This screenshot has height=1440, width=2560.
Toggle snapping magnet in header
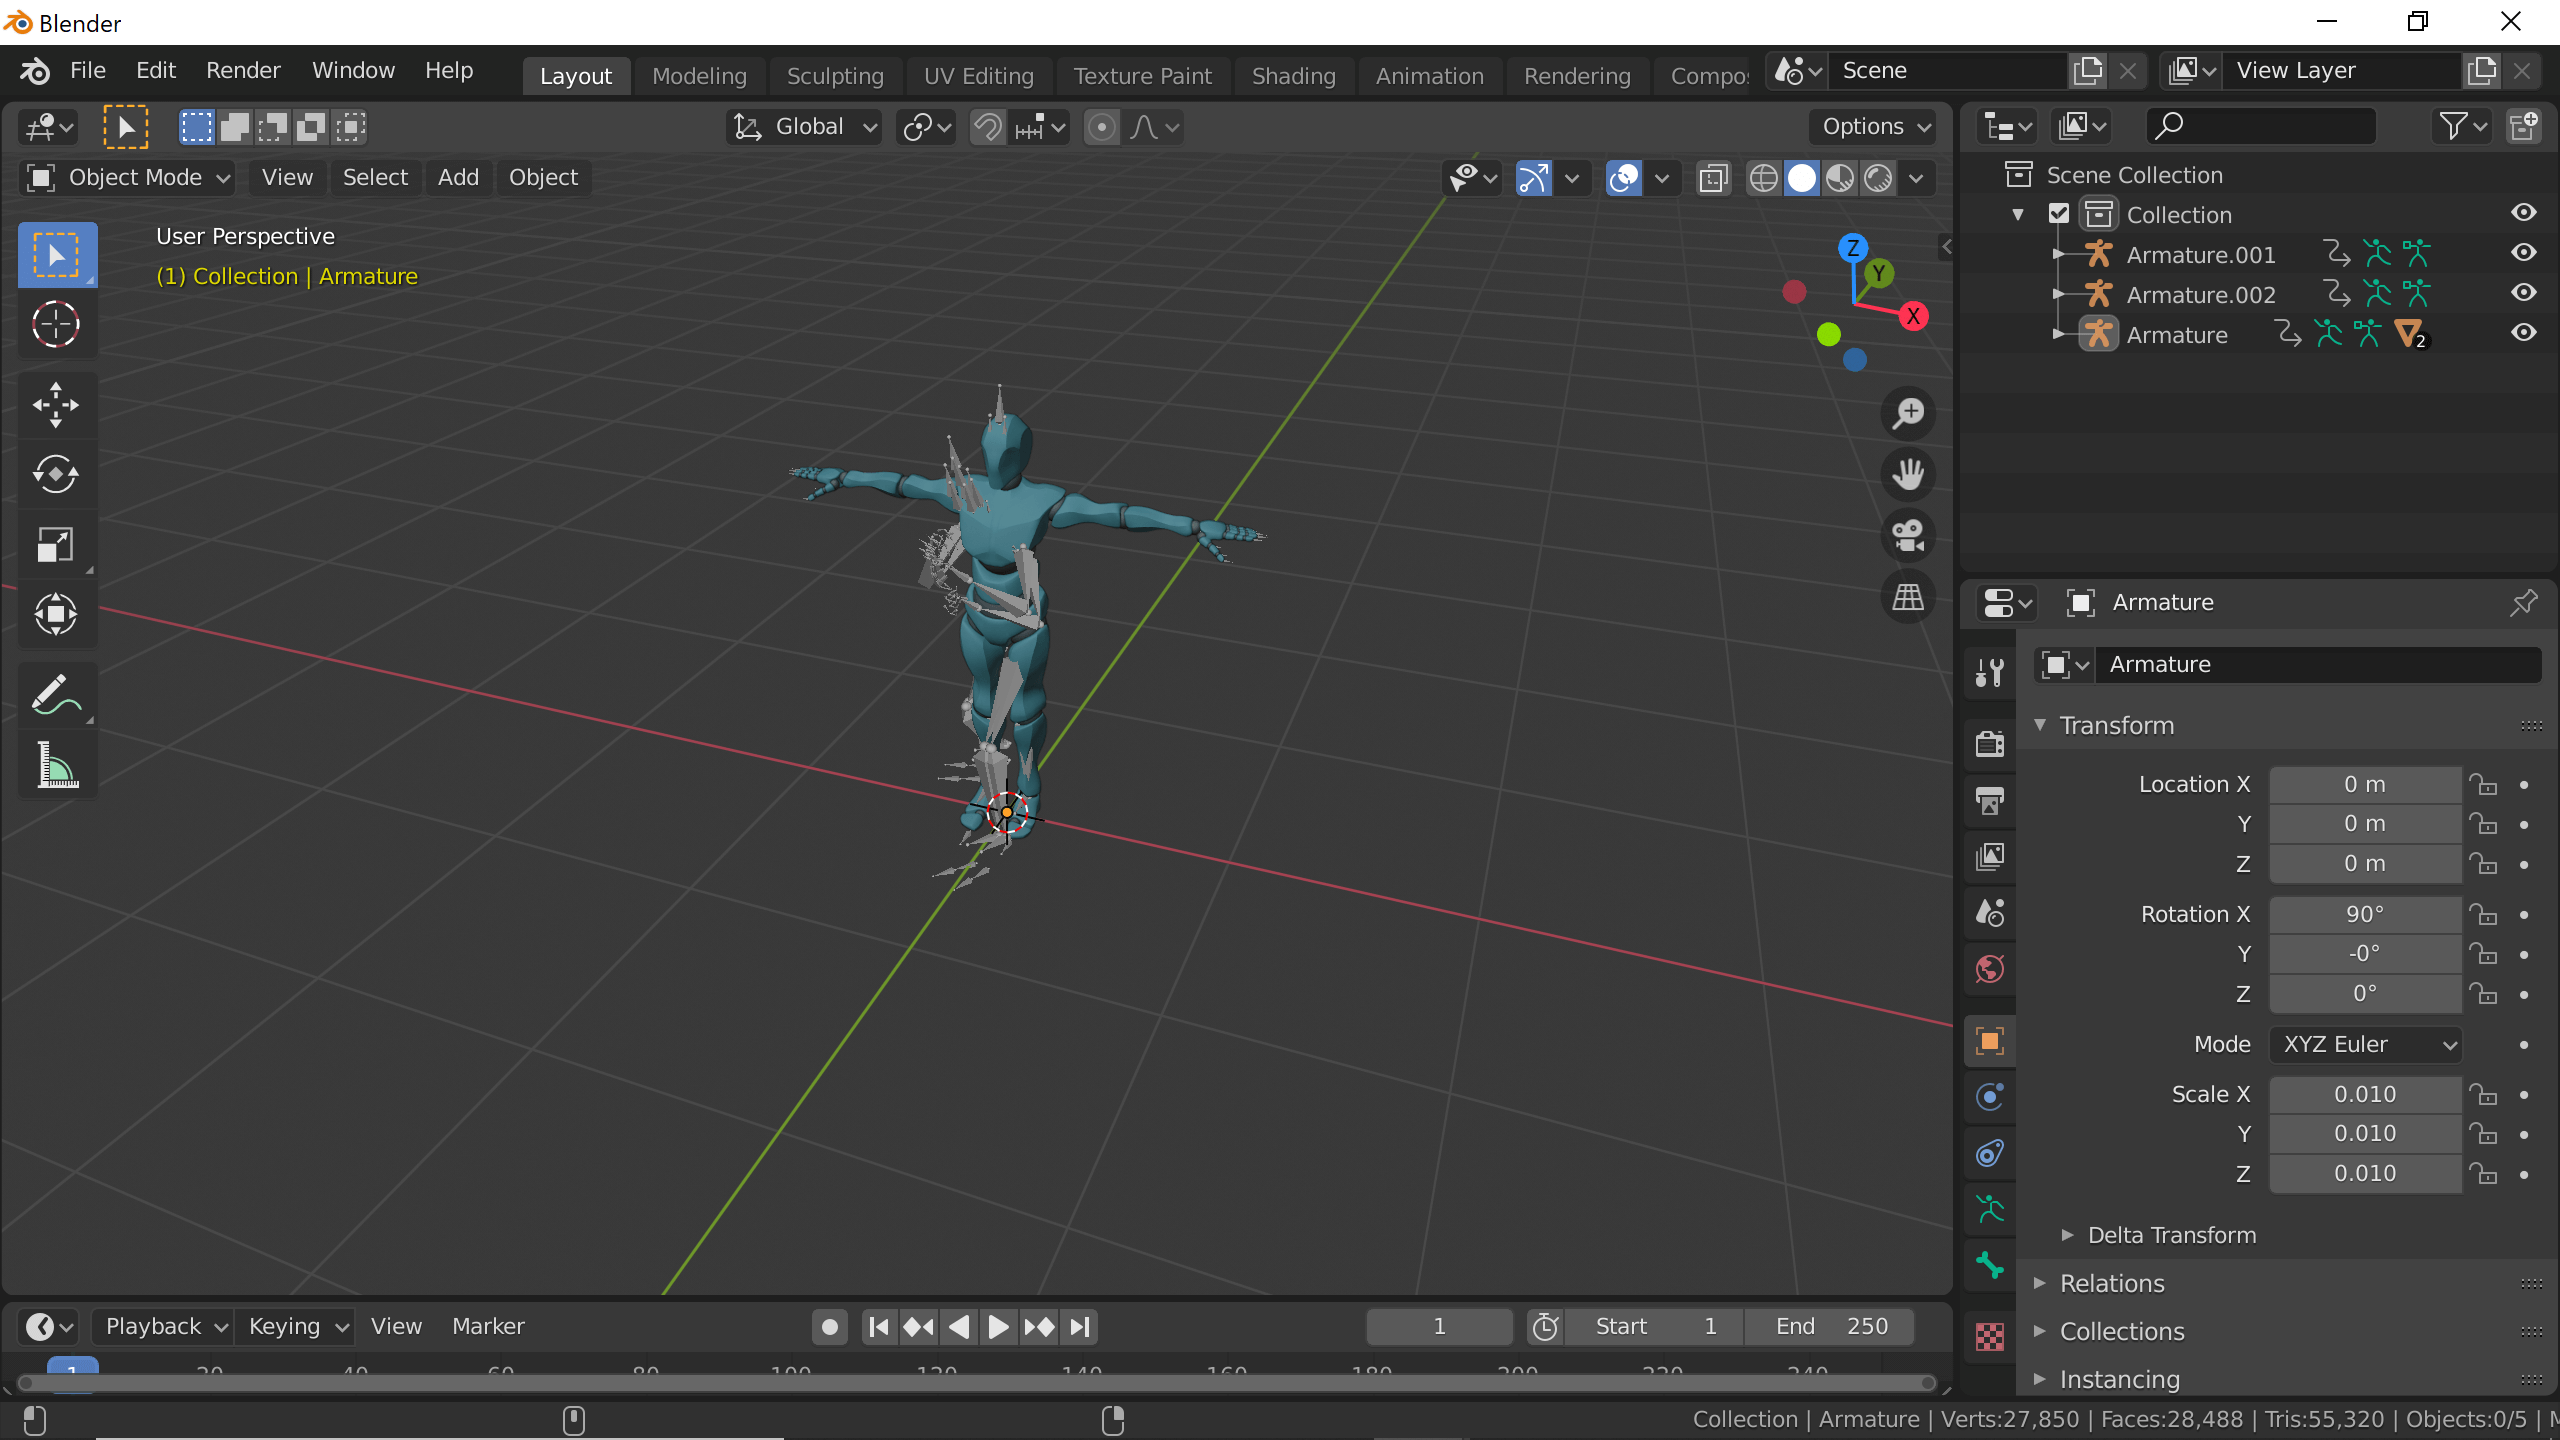click(988, 127)
